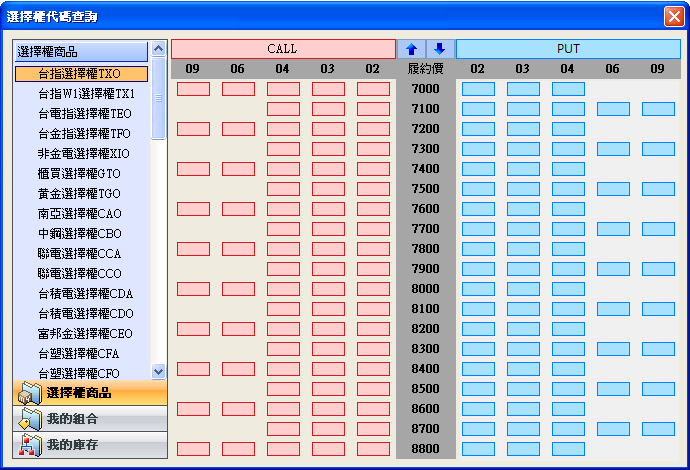Choose 台積電選擇權CDA from the list
The width and height of the screenshot is (690, 470).
(85, 294)
